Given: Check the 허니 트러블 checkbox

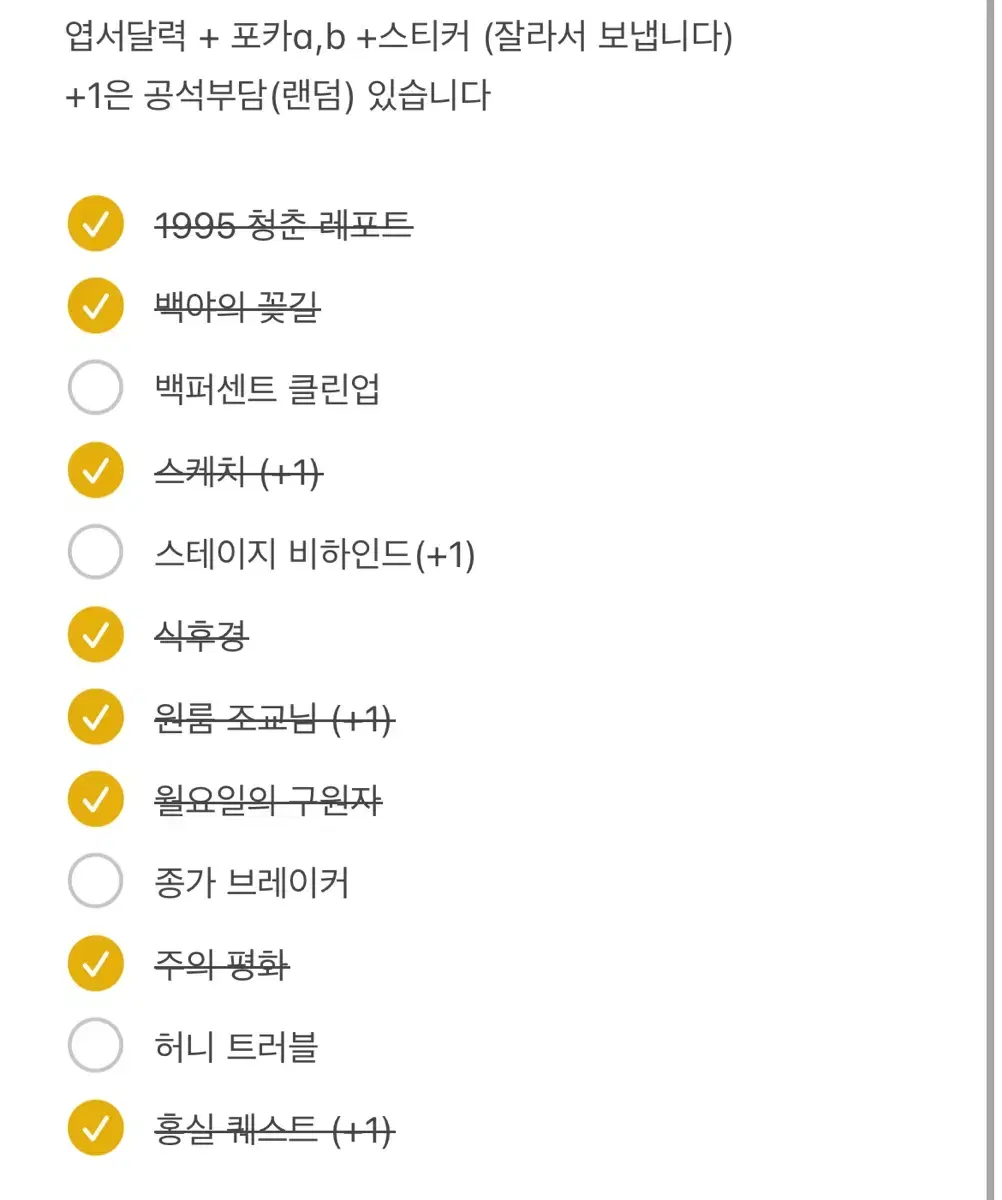Looking at the screenshot, I should [95, 1046].
